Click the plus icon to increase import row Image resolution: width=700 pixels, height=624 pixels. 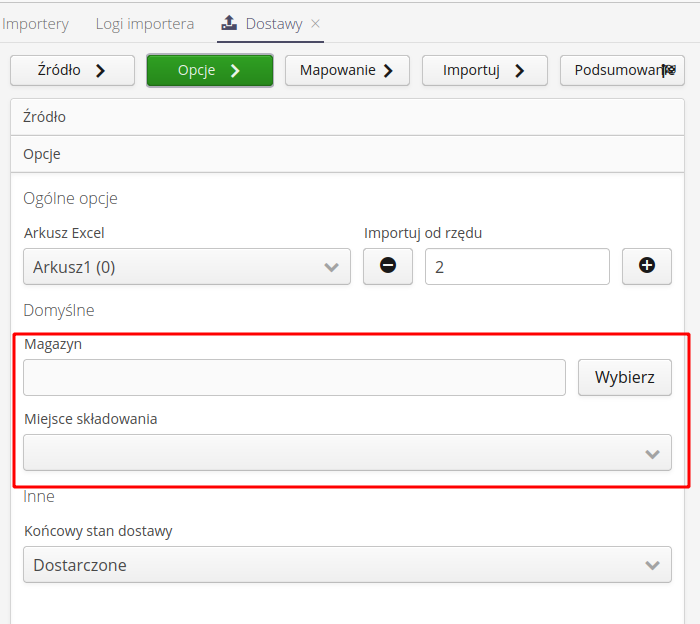pos(647,266)
